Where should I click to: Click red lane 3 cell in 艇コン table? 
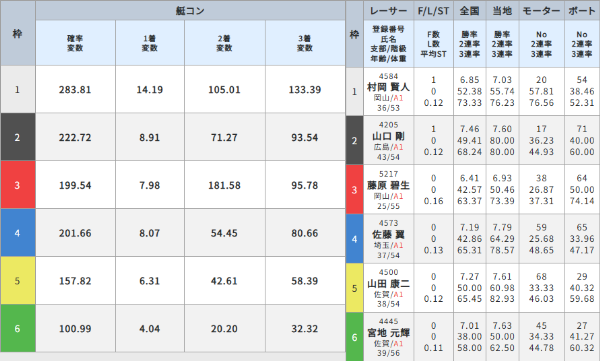[18, 185]
